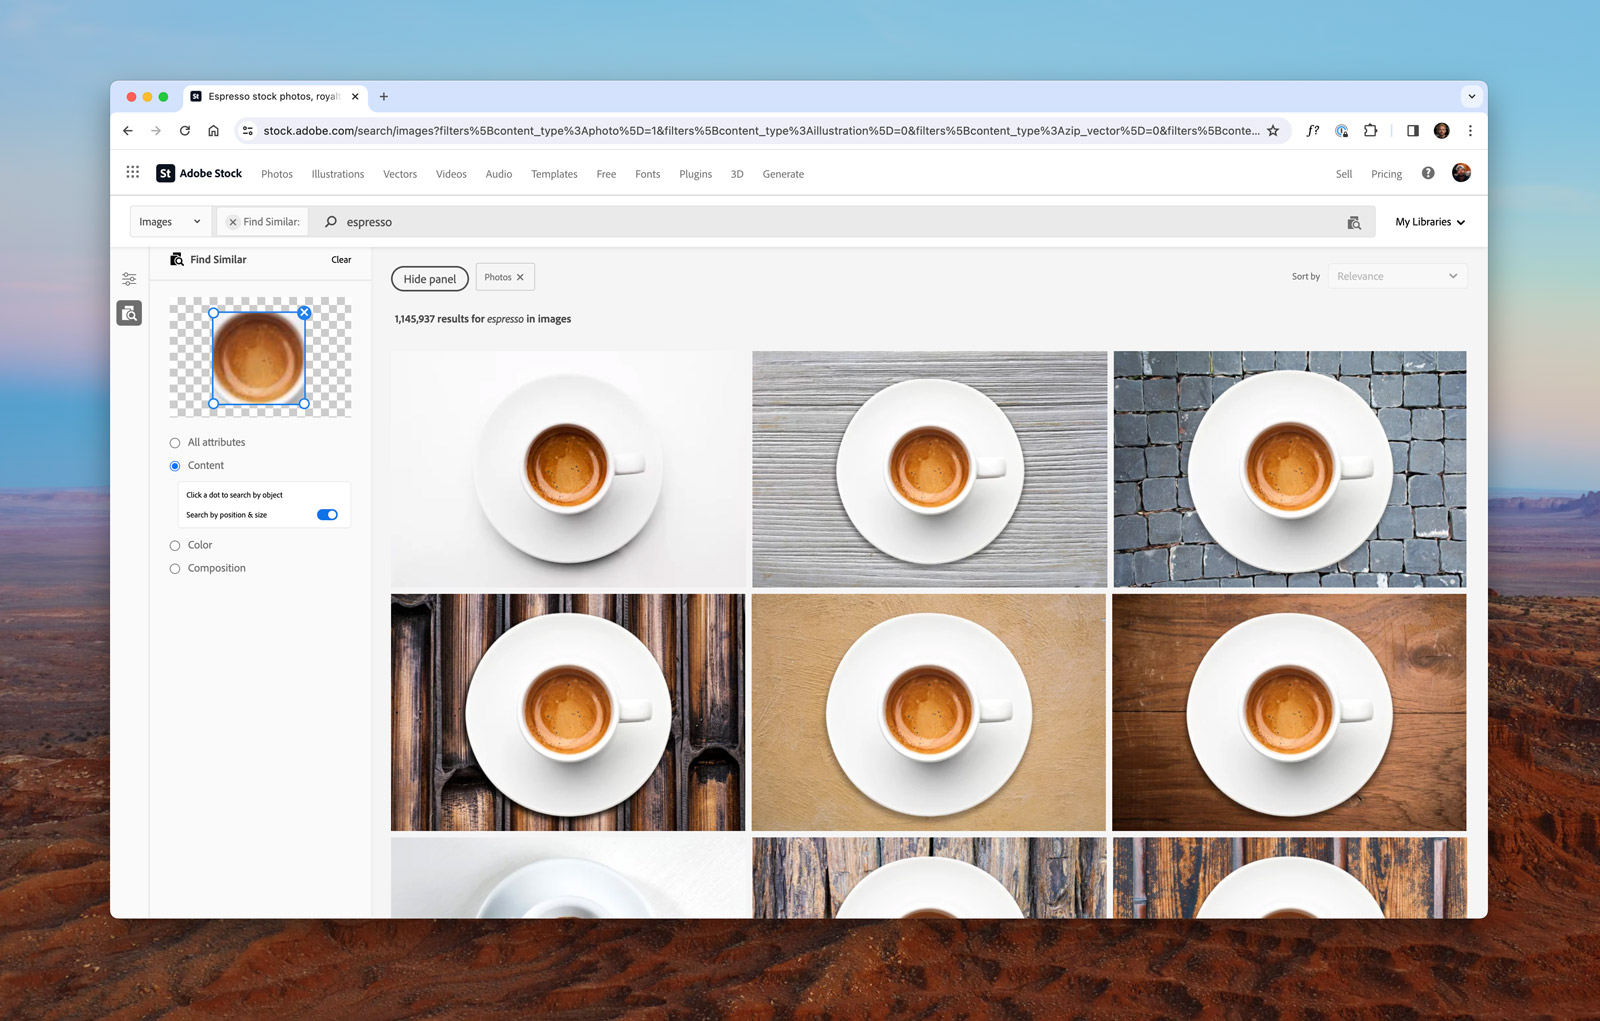Screen dimensions: 1600x1021
Task: Toggle the browser side panel
Action: click(1412, 131)
